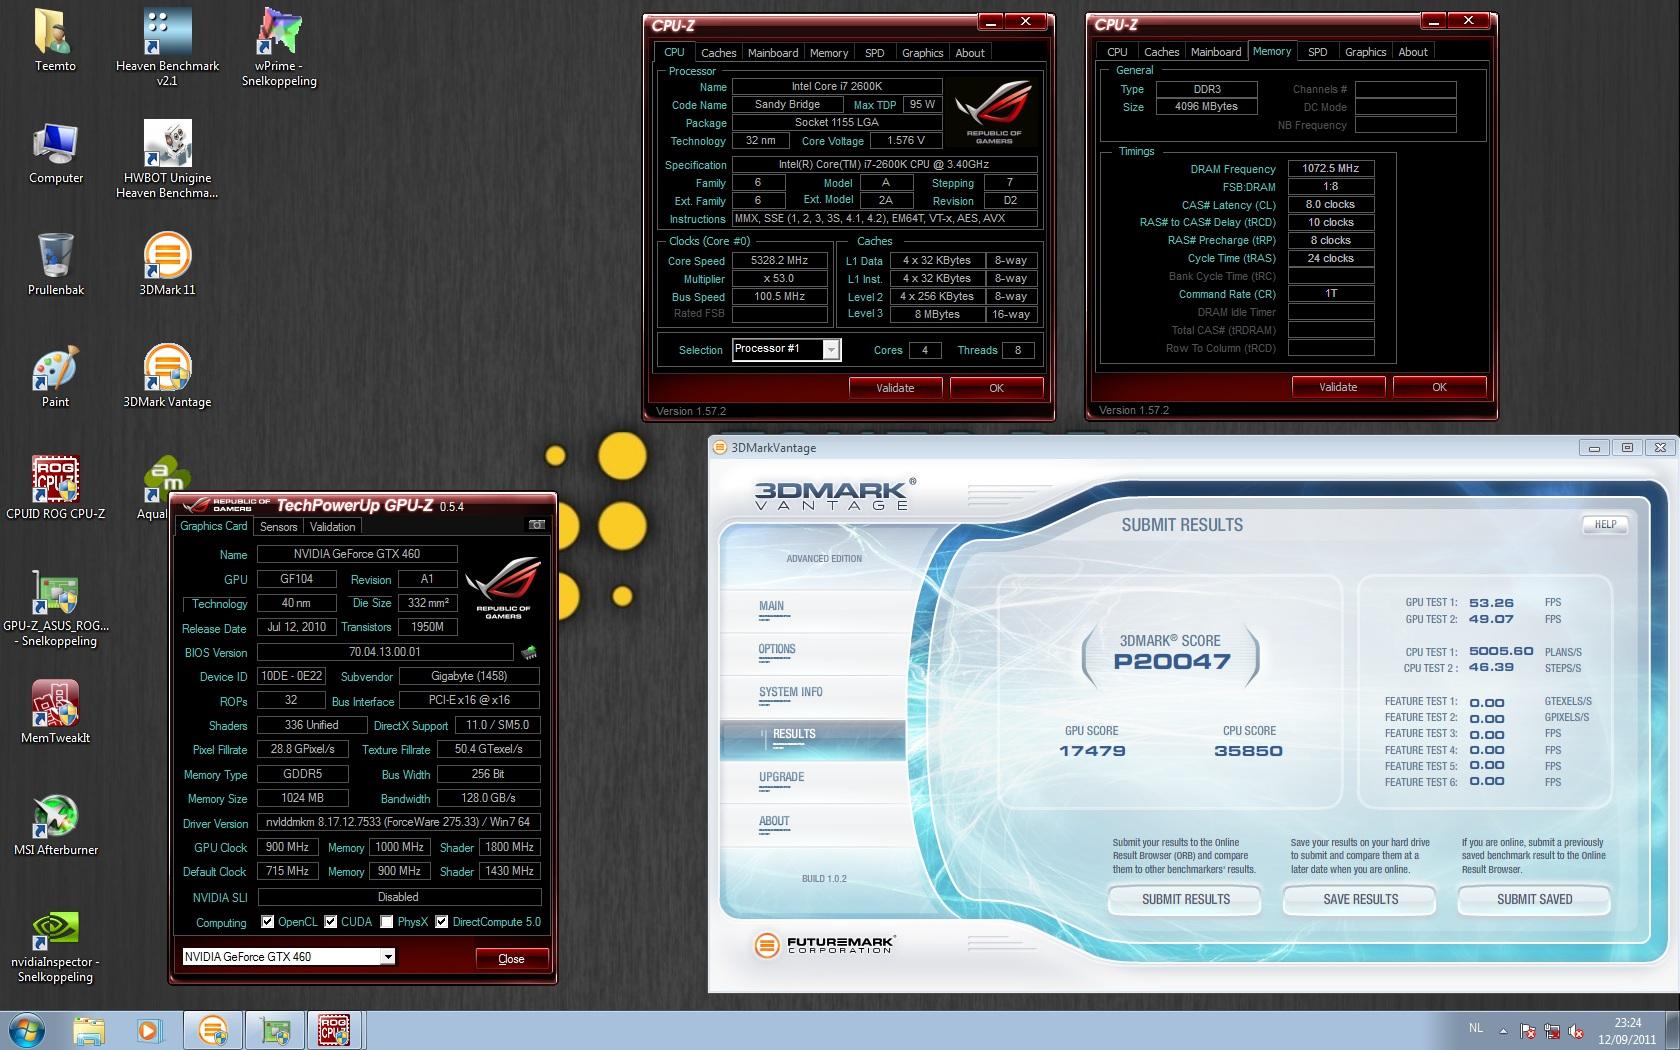Click the Core Speed 5328.2 MHz field
Viewport: 1680px width, 1050px height.
pos(780,260)
